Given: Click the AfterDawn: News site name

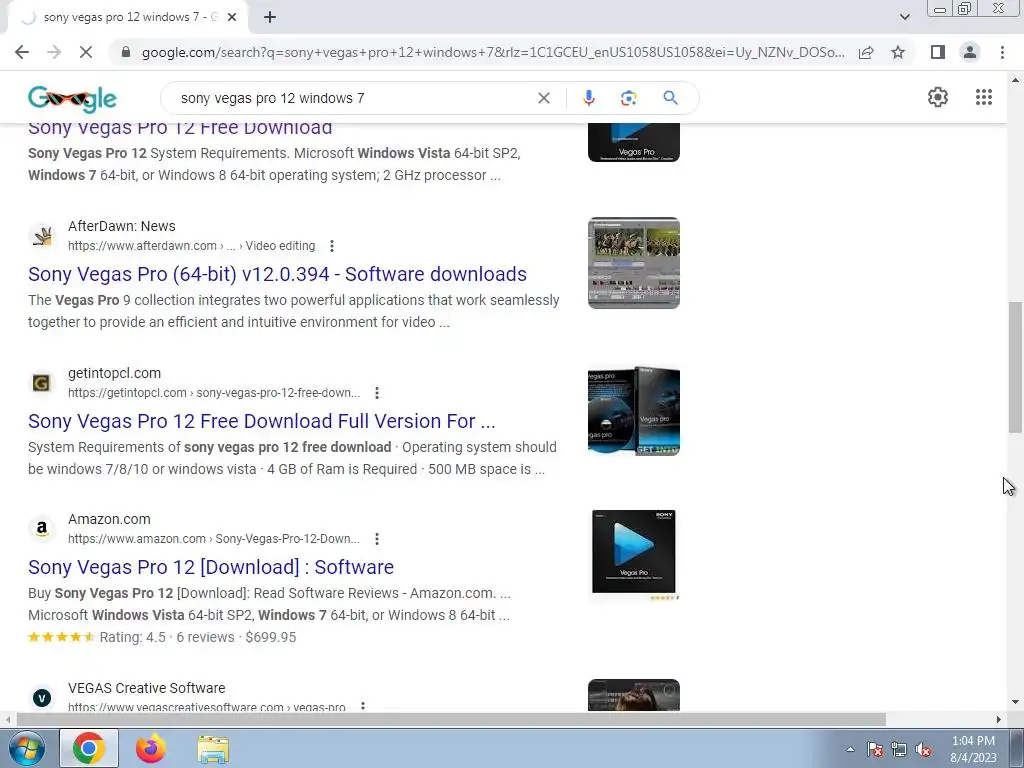Looking at the screenshot, I should point(121,226).
